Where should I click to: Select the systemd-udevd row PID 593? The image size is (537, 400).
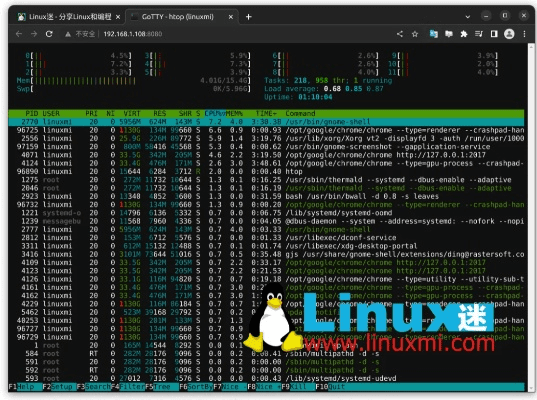[266, 378]
